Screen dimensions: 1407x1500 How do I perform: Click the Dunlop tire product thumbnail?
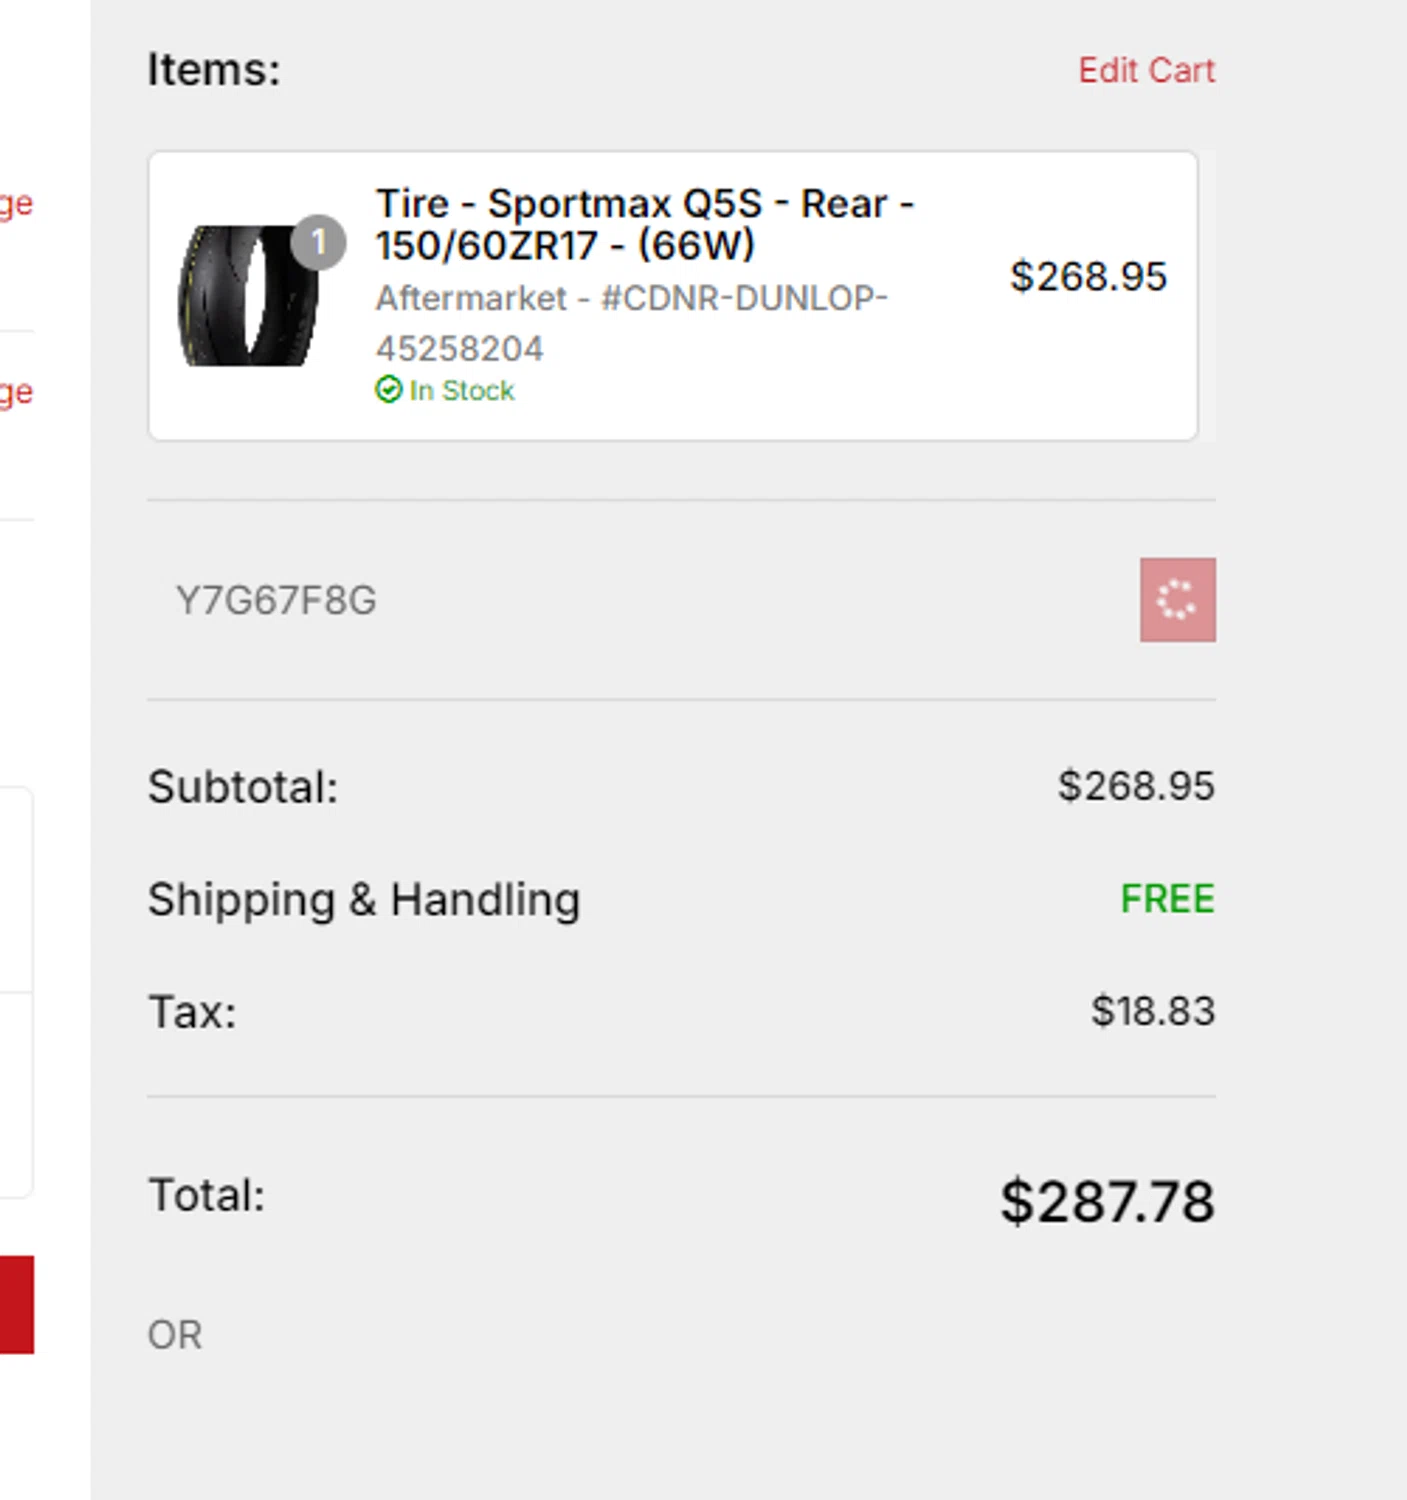point(249,296)
